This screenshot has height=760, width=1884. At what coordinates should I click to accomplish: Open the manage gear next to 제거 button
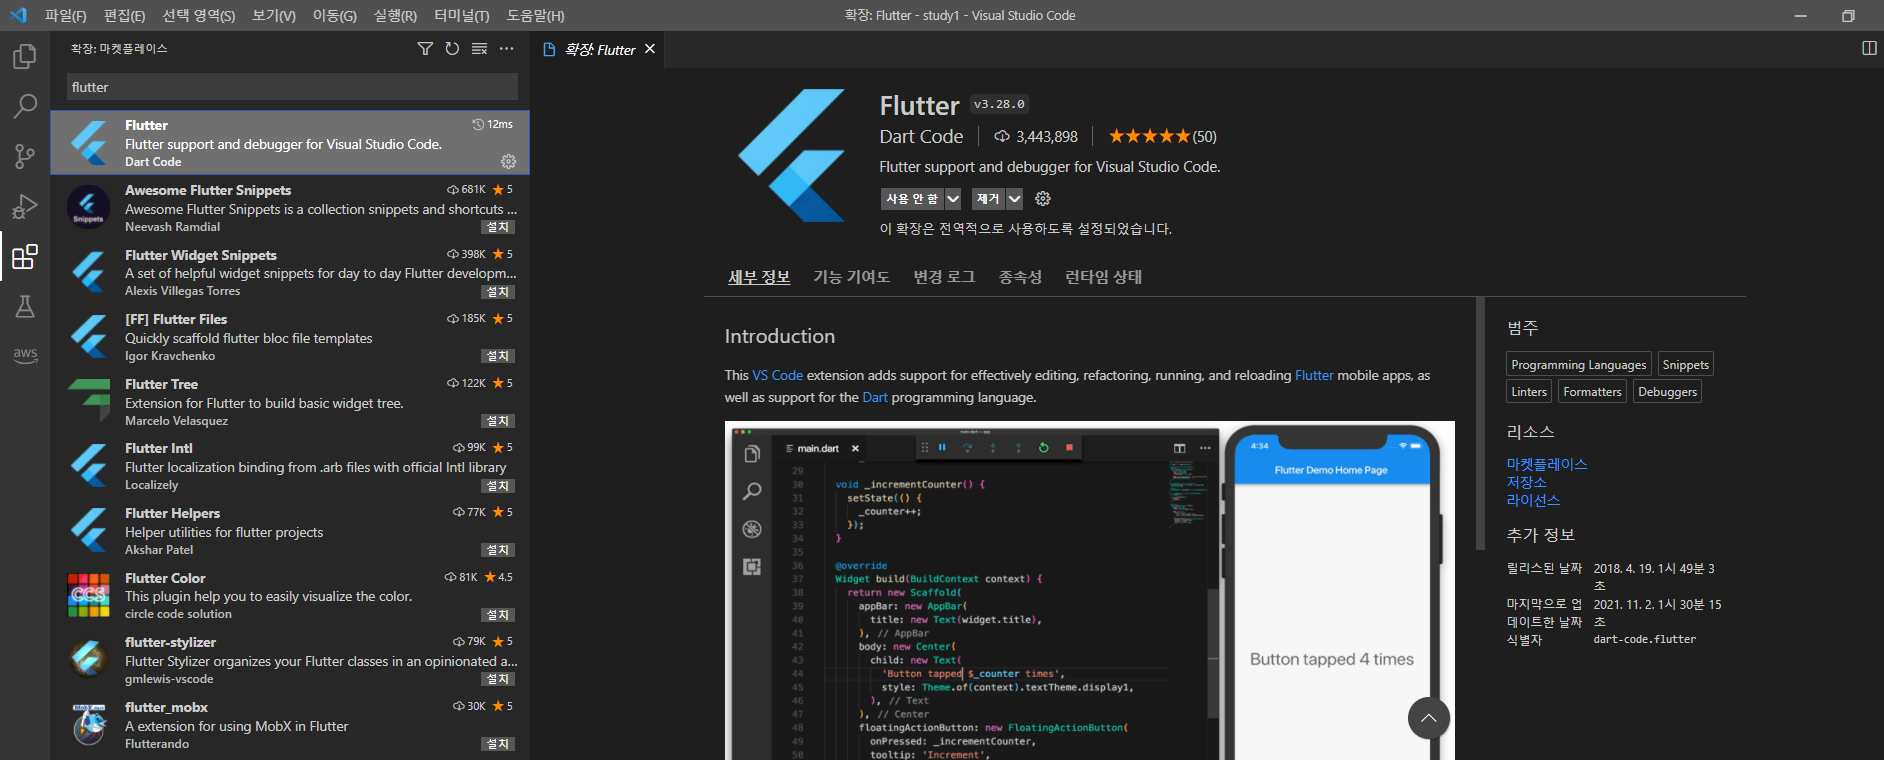[x=1043, y=199]
